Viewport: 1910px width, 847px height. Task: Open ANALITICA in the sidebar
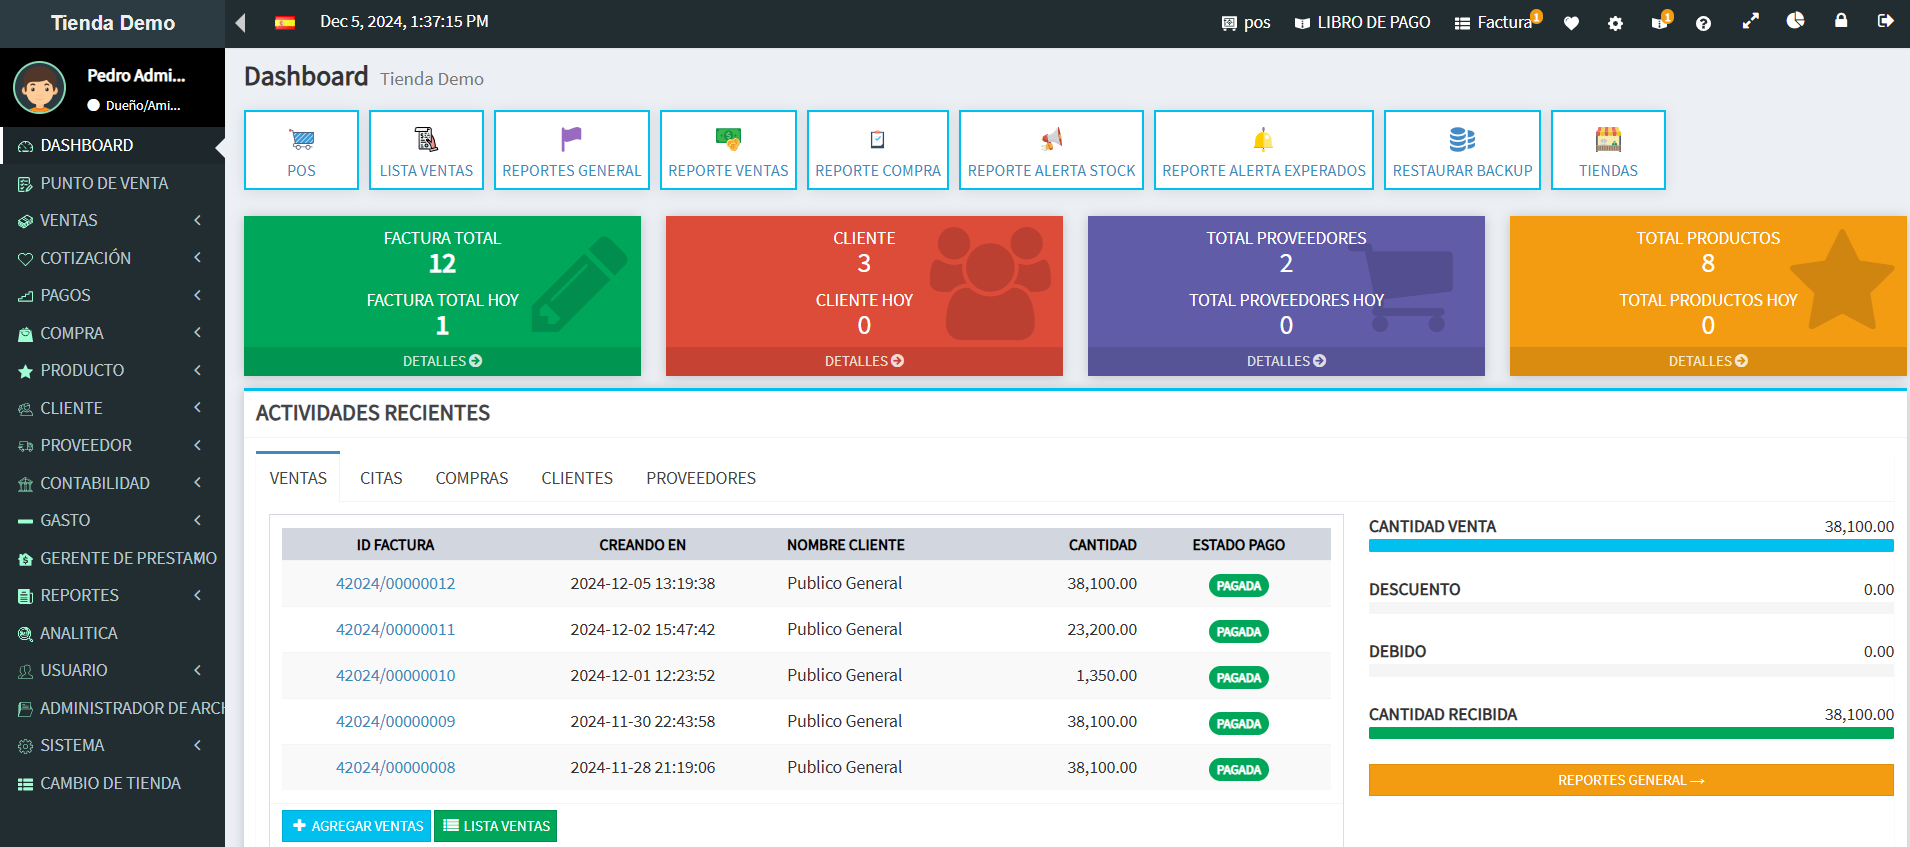coord(112,633)
